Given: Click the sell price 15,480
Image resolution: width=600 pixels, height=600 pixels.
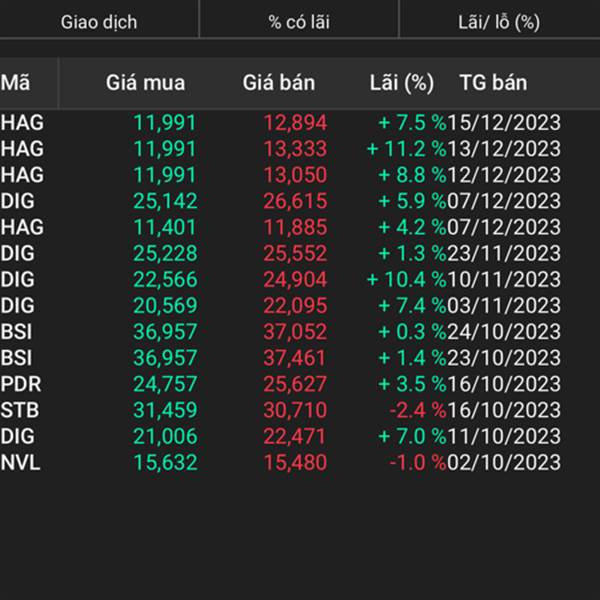Looking at the screenshot, I should [x=295, y=462].
